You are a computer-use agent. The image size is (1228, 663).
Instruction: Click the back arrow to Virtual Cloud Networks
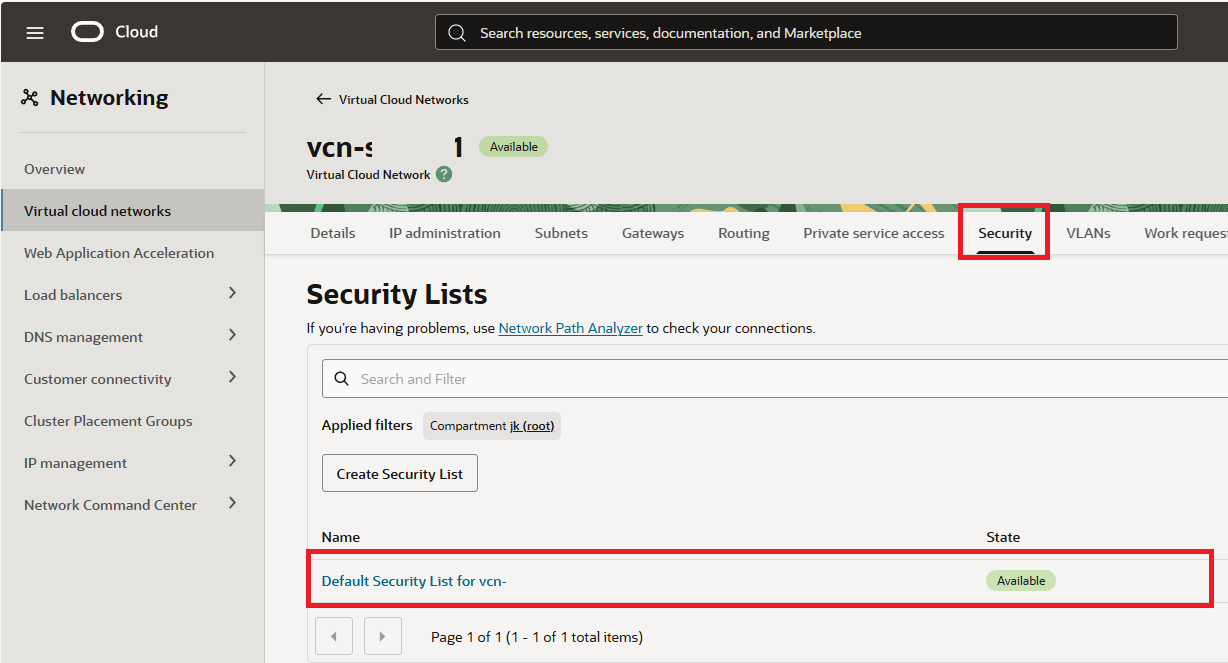[x=323, y=99]
